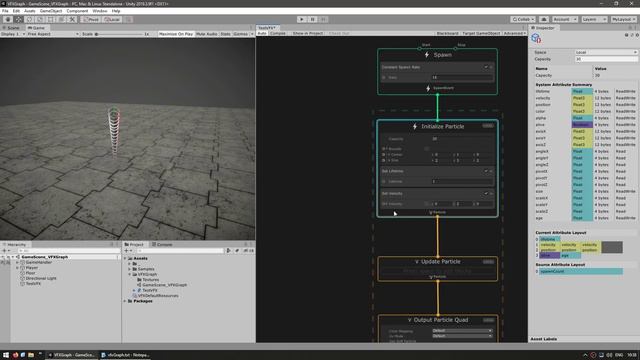Click the Play button
Image resolution: width=640 pixels, height=360 pixels.
302,19
